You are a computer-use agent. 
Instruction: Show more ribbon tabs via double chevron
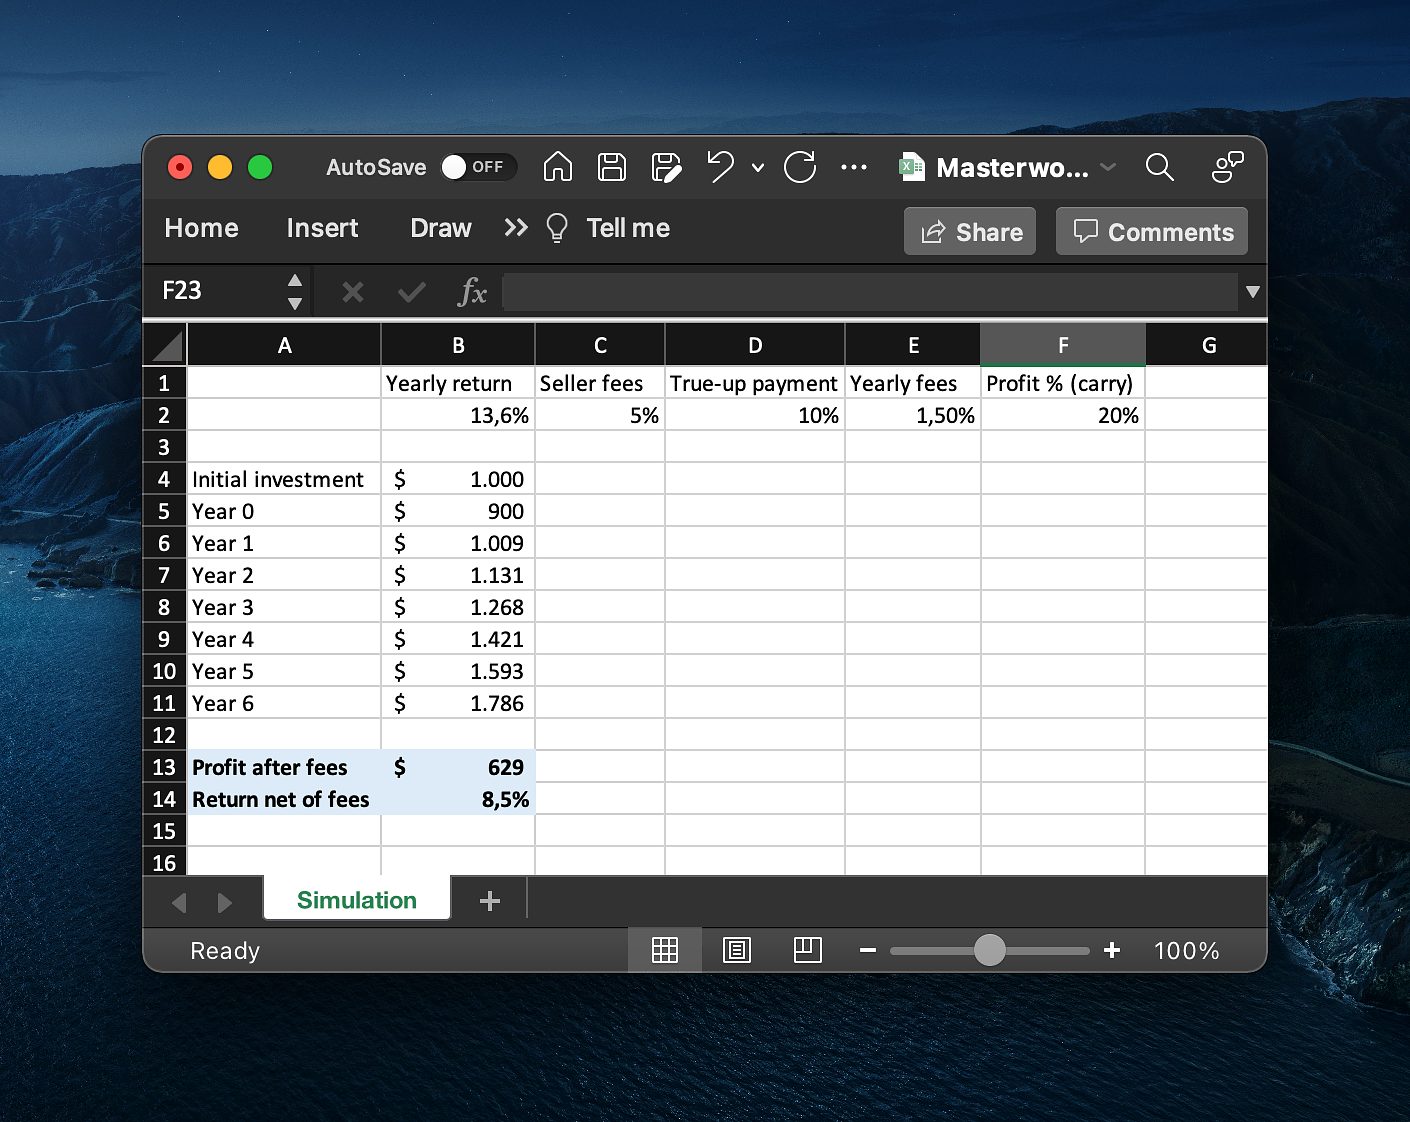515,228
